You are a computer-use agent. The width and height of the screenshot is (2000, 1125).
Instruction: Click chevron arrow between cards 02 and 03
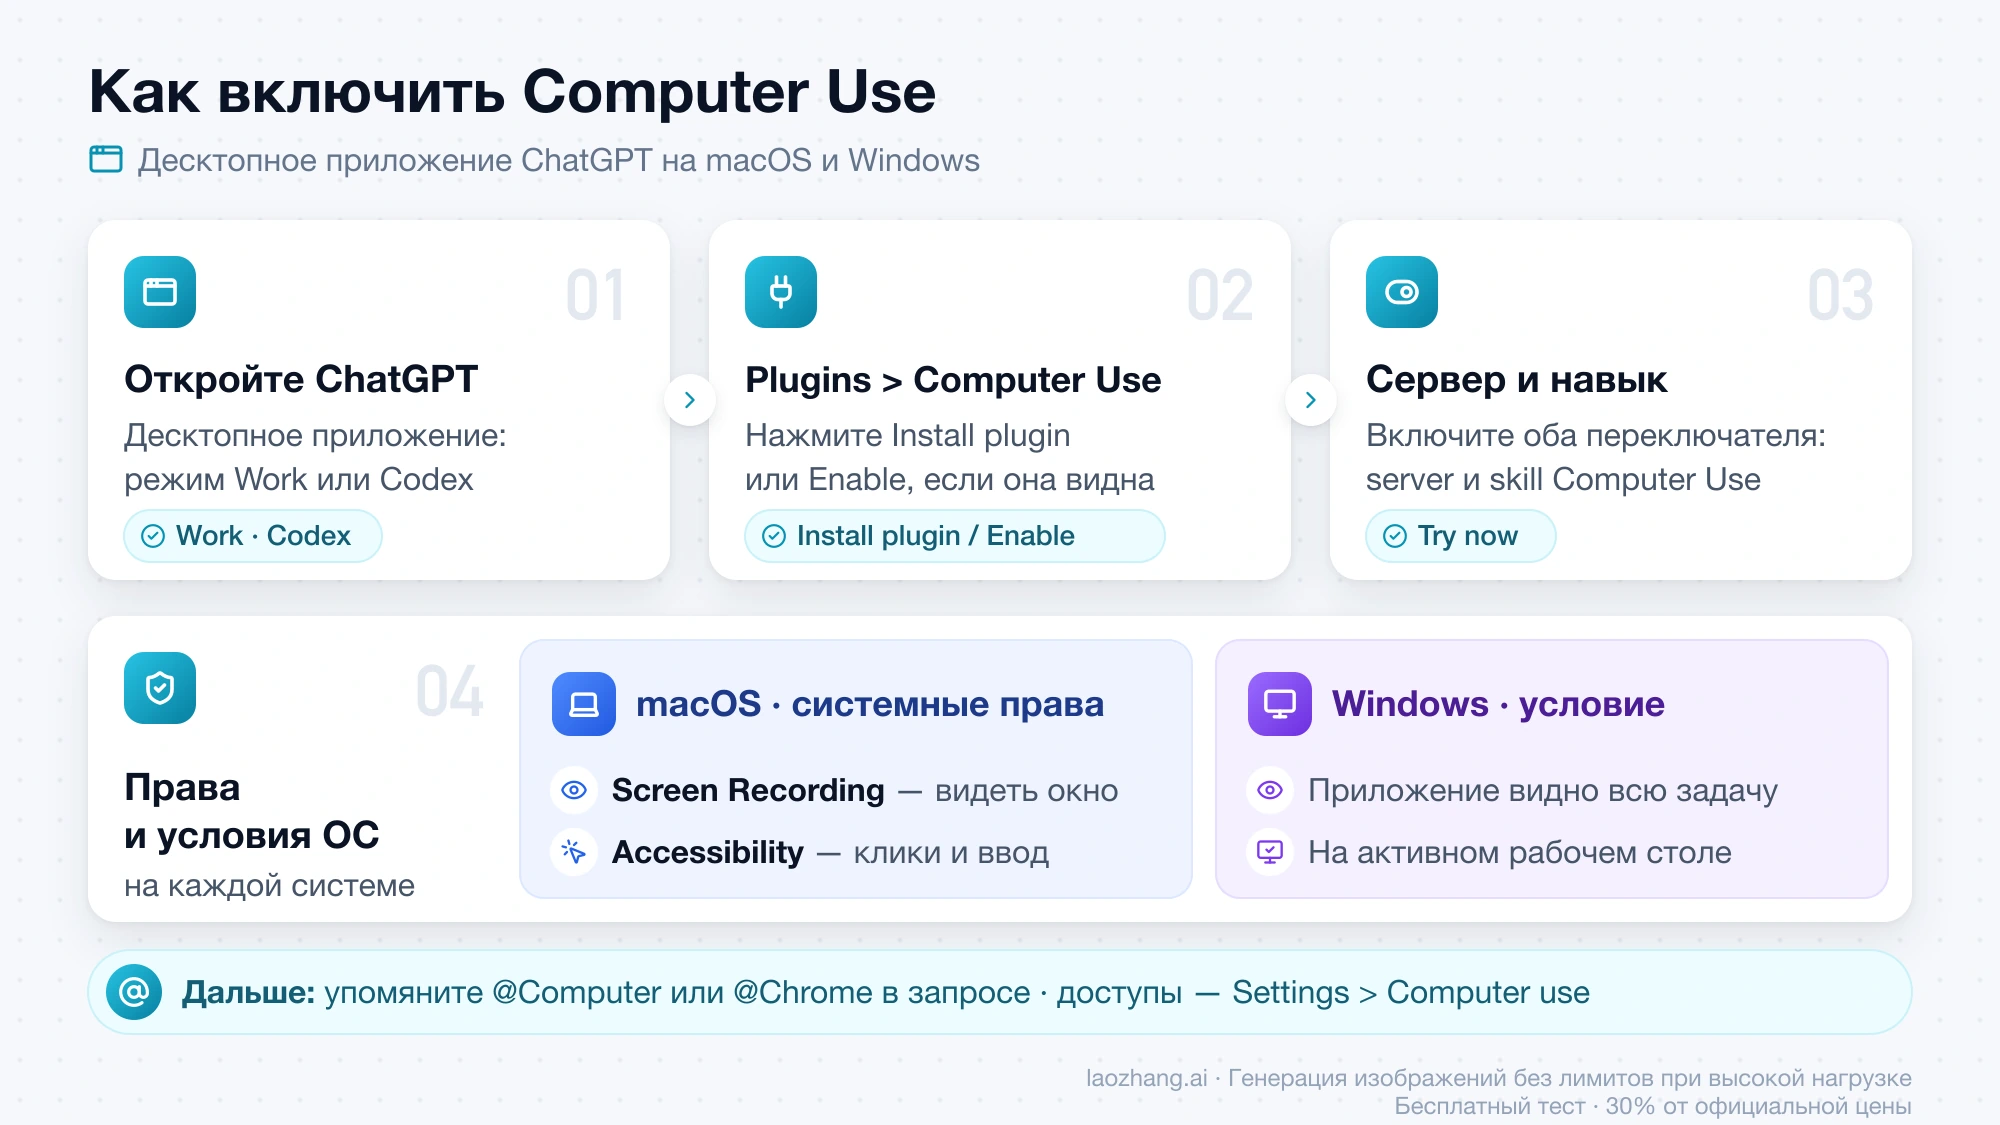(1311, 400)
